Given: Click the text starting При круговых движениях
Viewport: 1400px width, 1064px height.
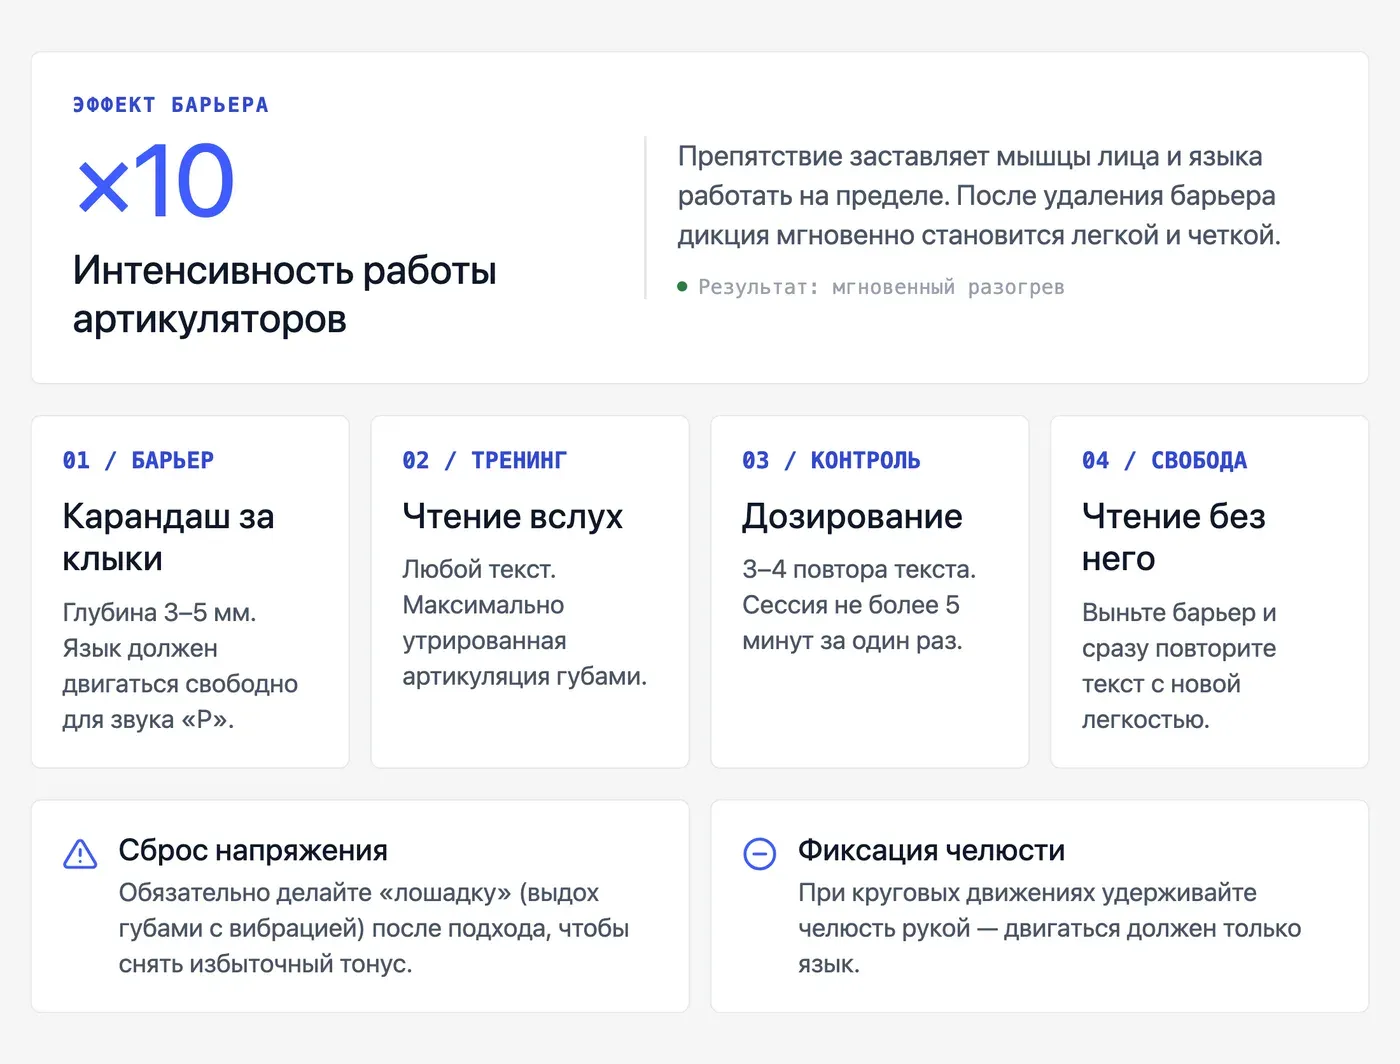Looking at the screenshot, I should click(x=1050, y=929).
